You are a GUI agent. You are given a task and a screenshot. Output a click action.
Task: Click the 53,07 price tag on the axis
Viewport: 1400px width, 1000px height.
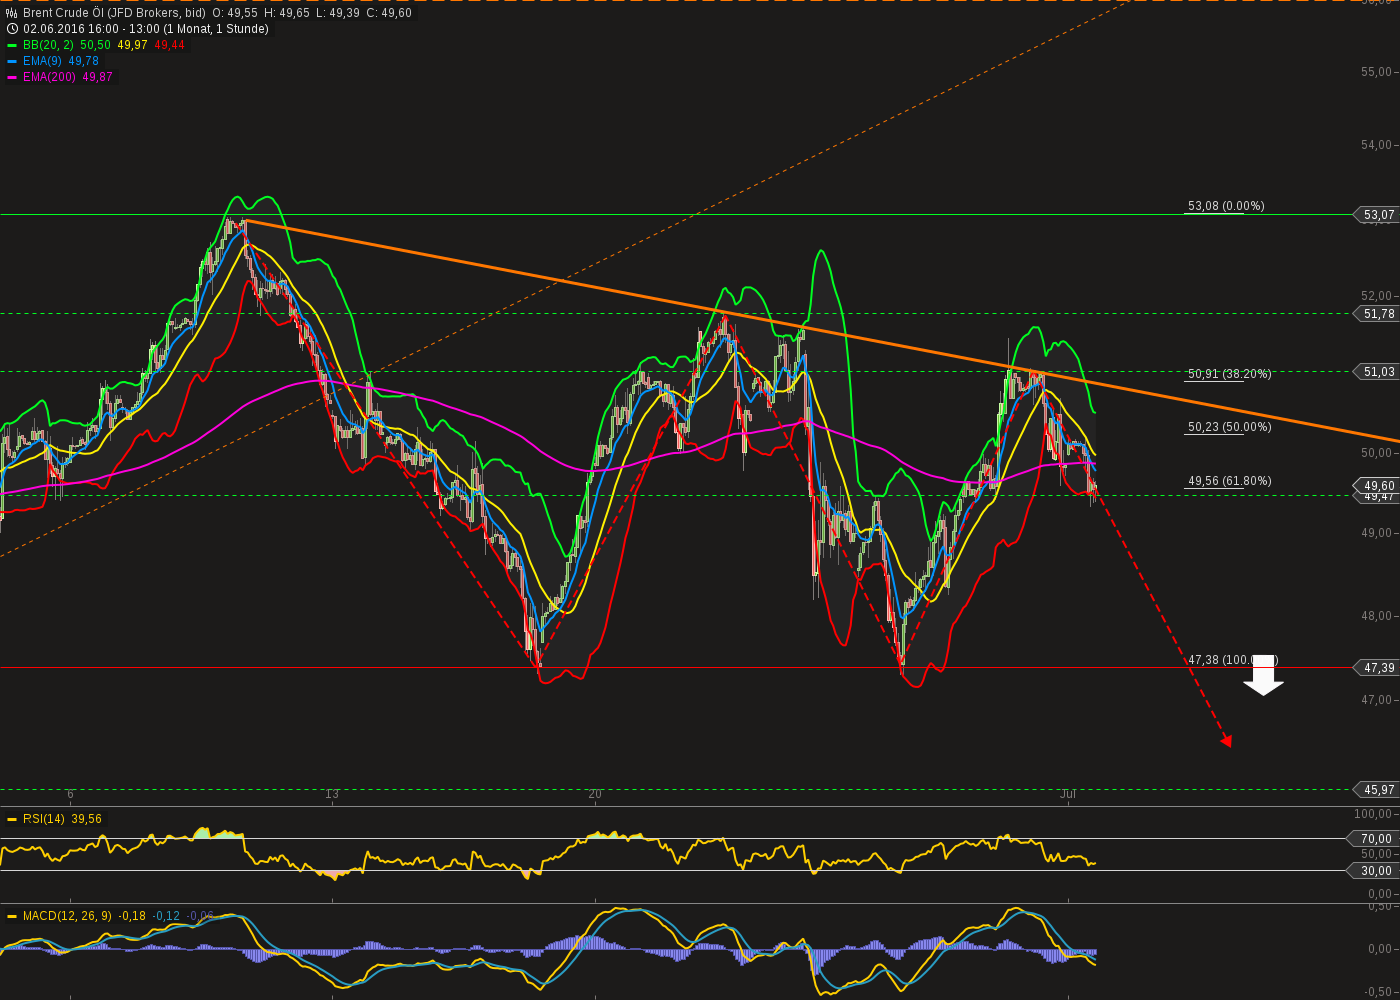[1377, 215]
